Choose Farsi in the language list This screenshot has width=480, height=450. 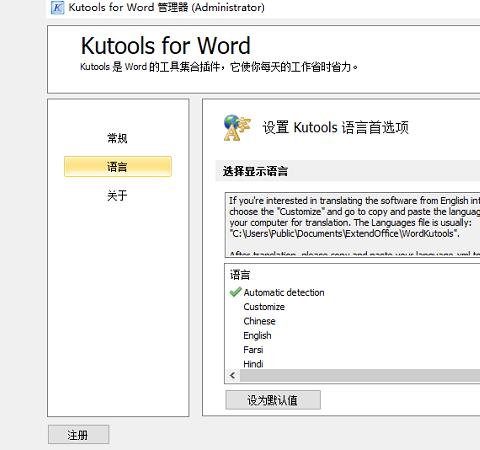(253, 350)
